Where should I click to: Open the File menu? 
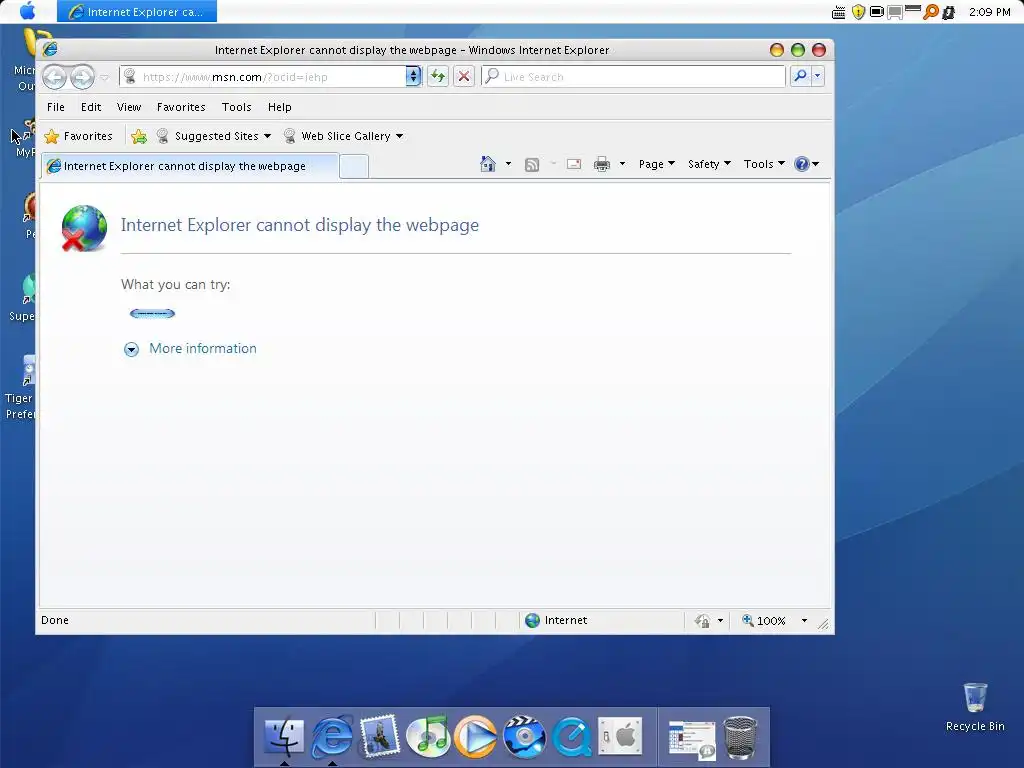[x=56, y=107]
